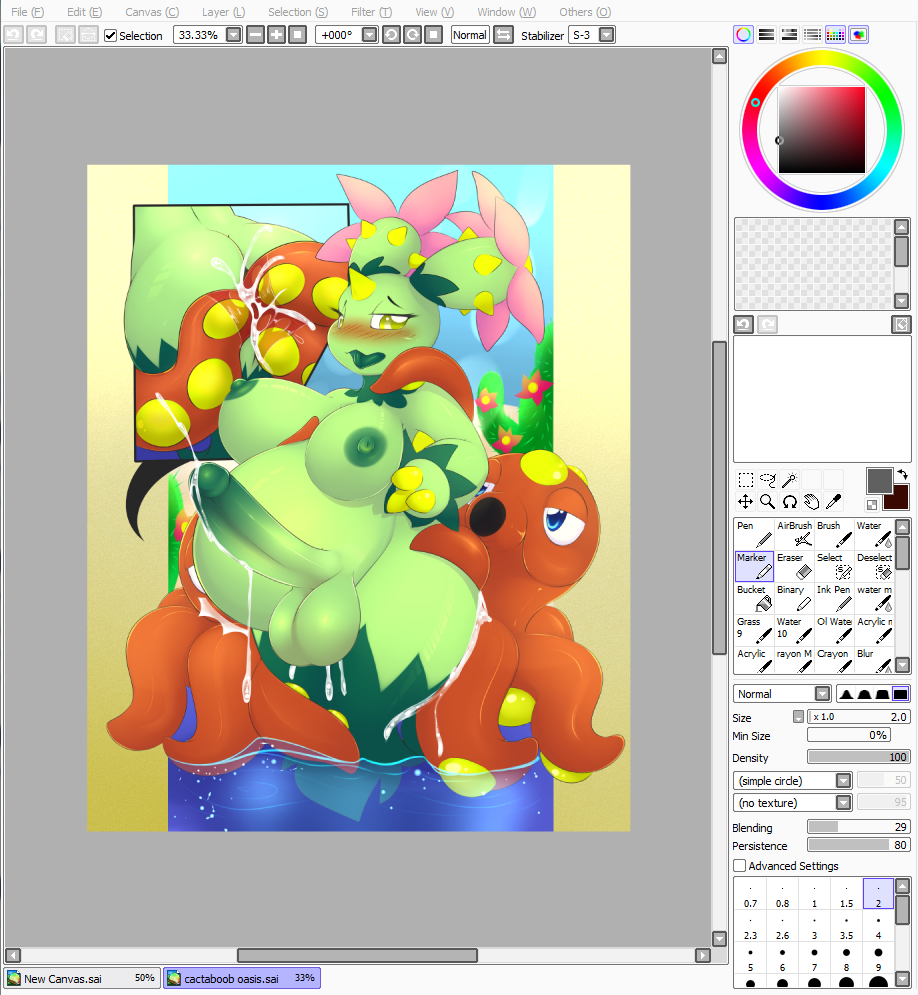The height and width of the screenshot is (995, 918).
Task: Select the Zoom magnifier tool
Action: pyautogui.click(x=768, y=502)
